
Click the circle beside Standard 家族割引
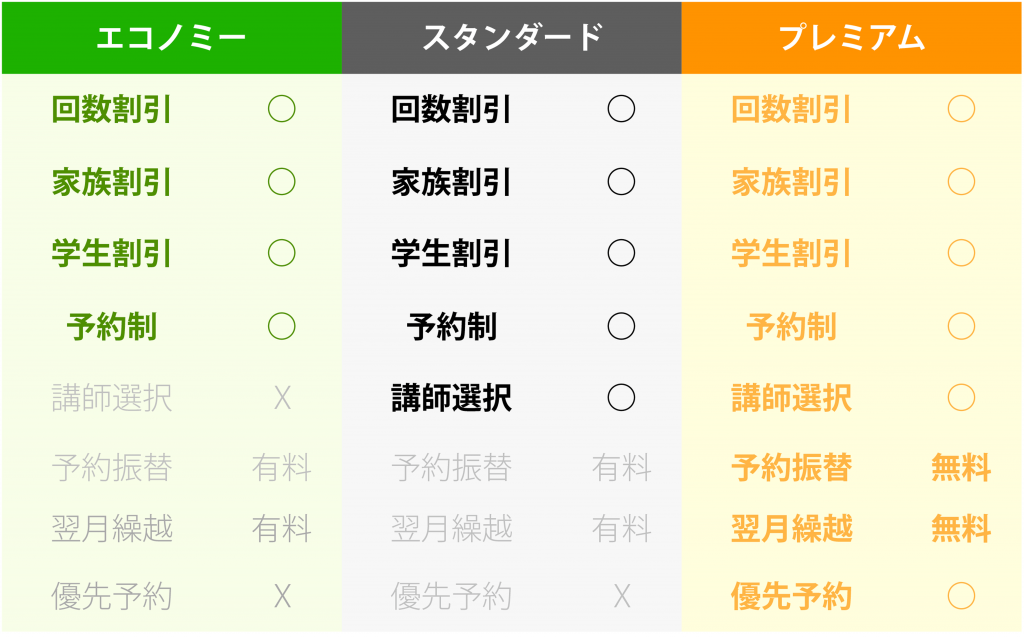point(621,182)
